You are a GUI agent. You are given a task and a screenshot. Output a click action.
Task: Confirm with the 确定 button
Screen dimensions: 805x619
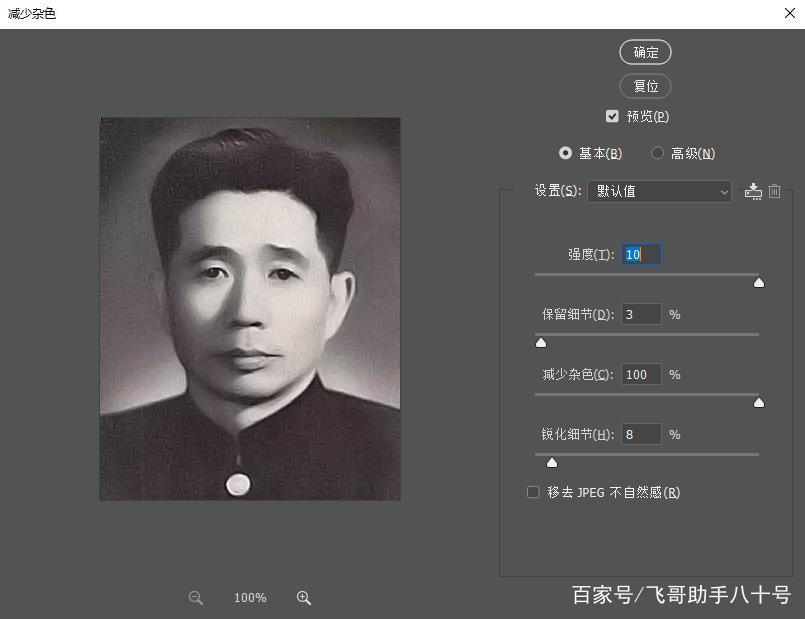(645, 52)
